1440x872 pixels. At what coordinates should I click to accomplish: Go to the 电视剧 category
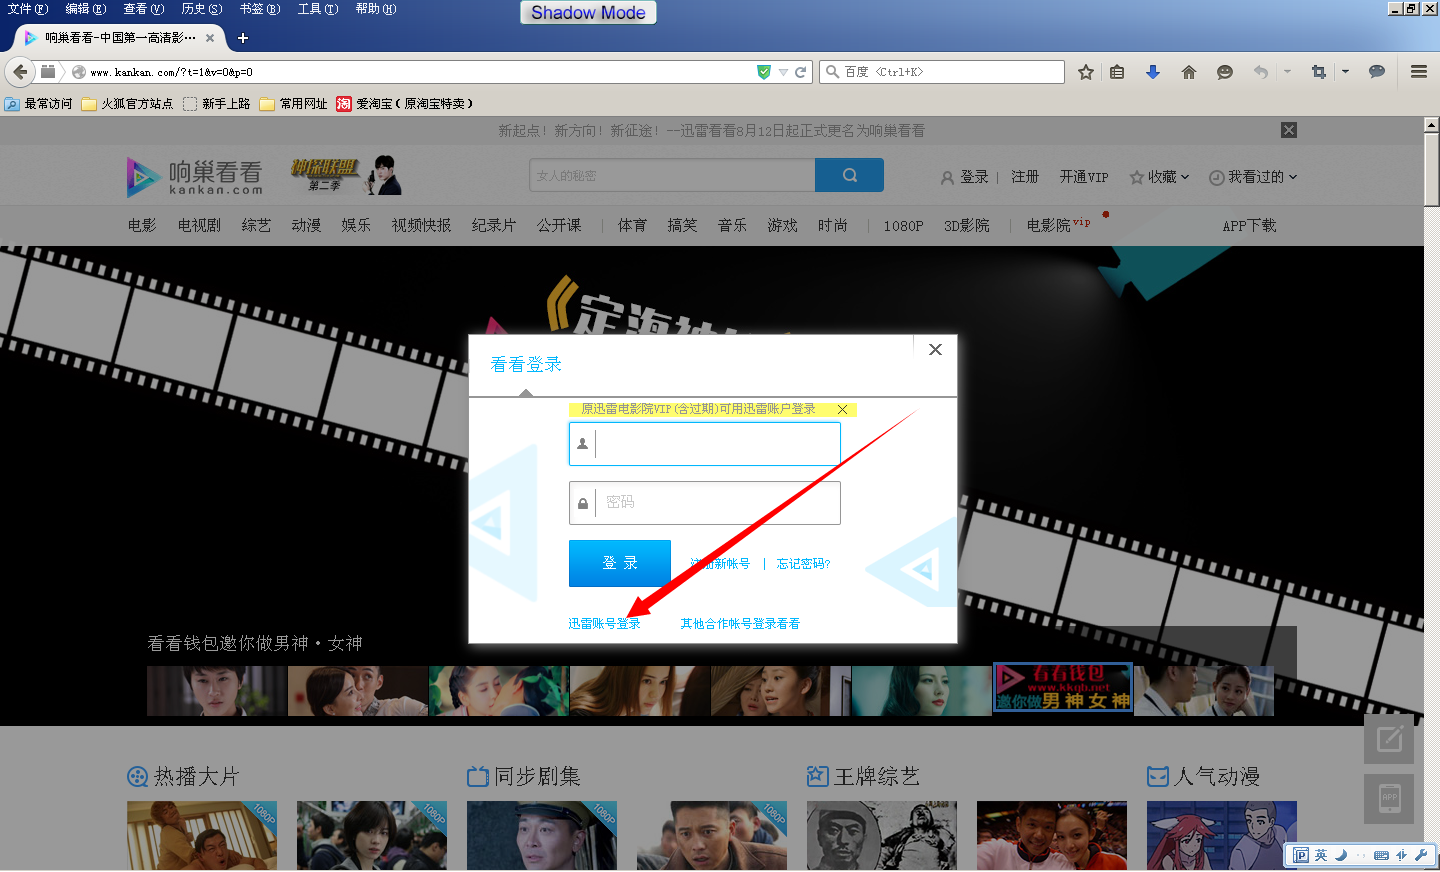pos(199,226)
